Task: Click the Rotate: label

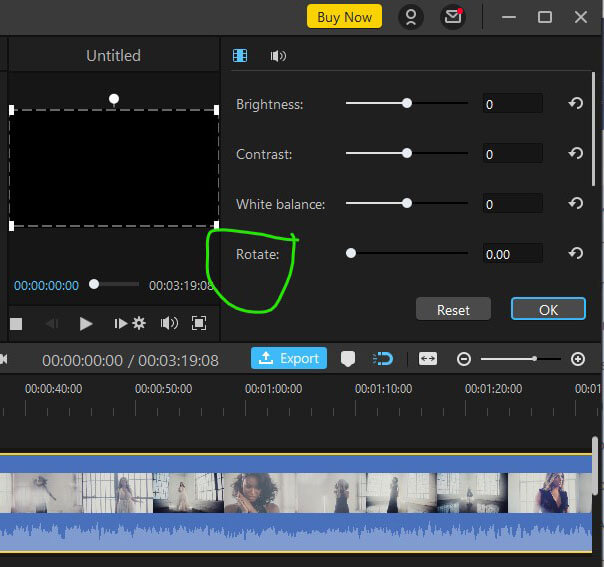Action: pyautogui.click(x=257, y=254)
